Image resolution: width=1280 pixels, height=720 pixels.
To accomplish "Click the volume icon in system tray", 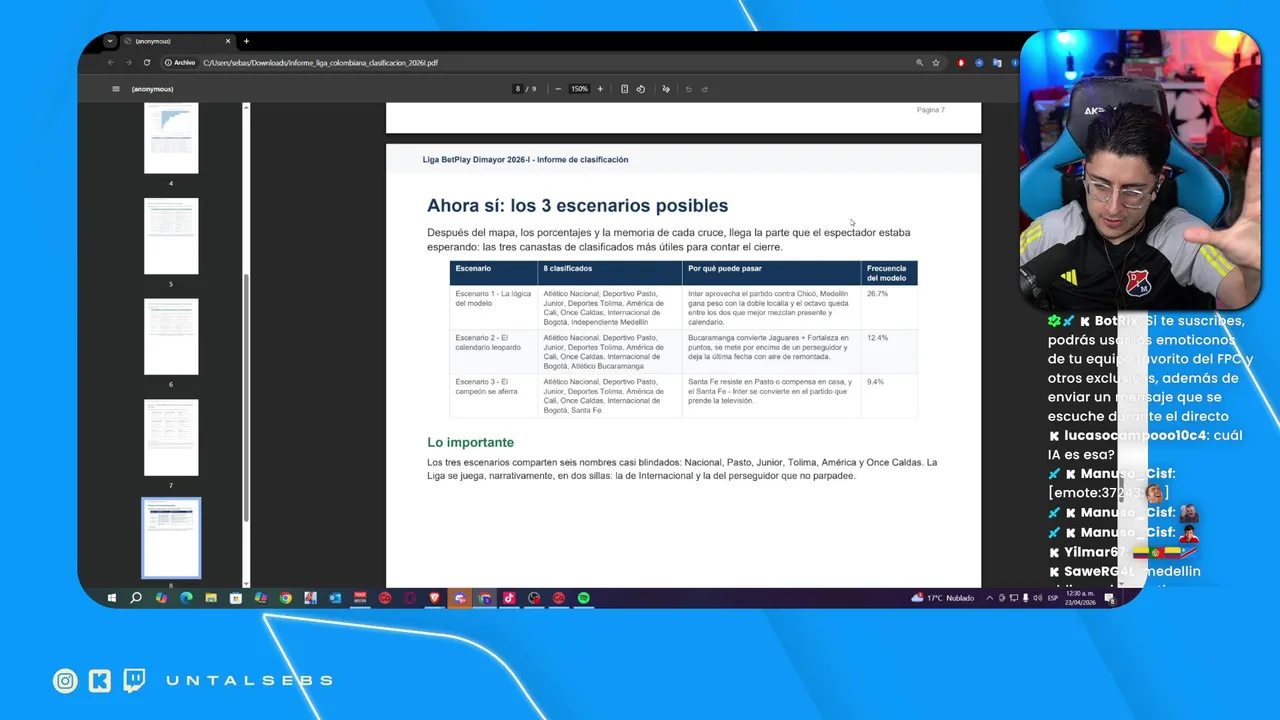I will pos(1037,598).
